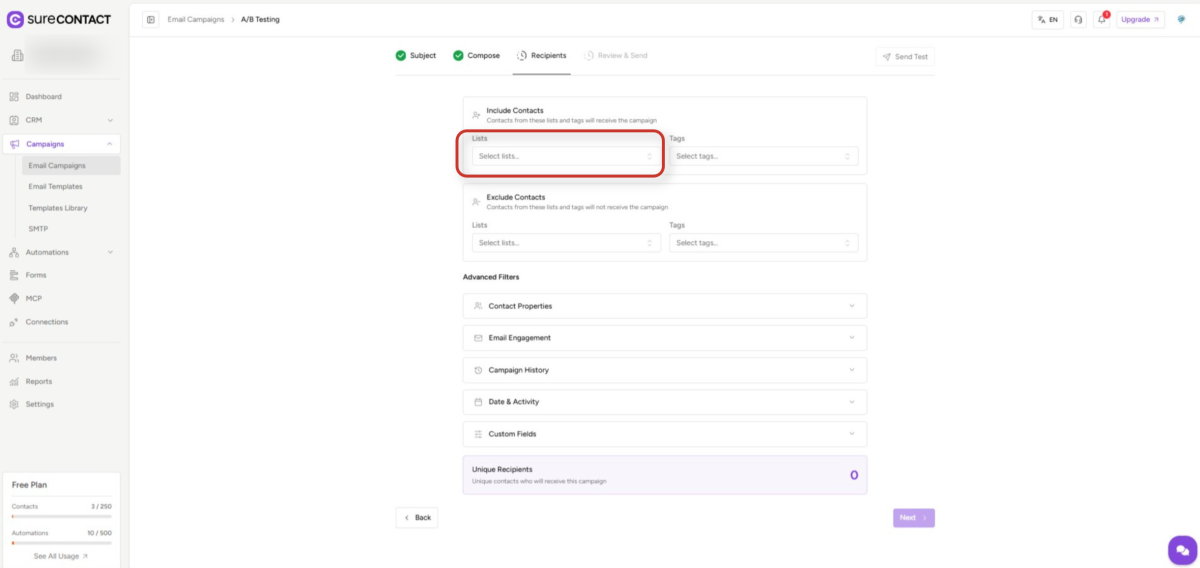Click the workspace building icon
This screenshot has height=568, width=1200.
(18, 57)
